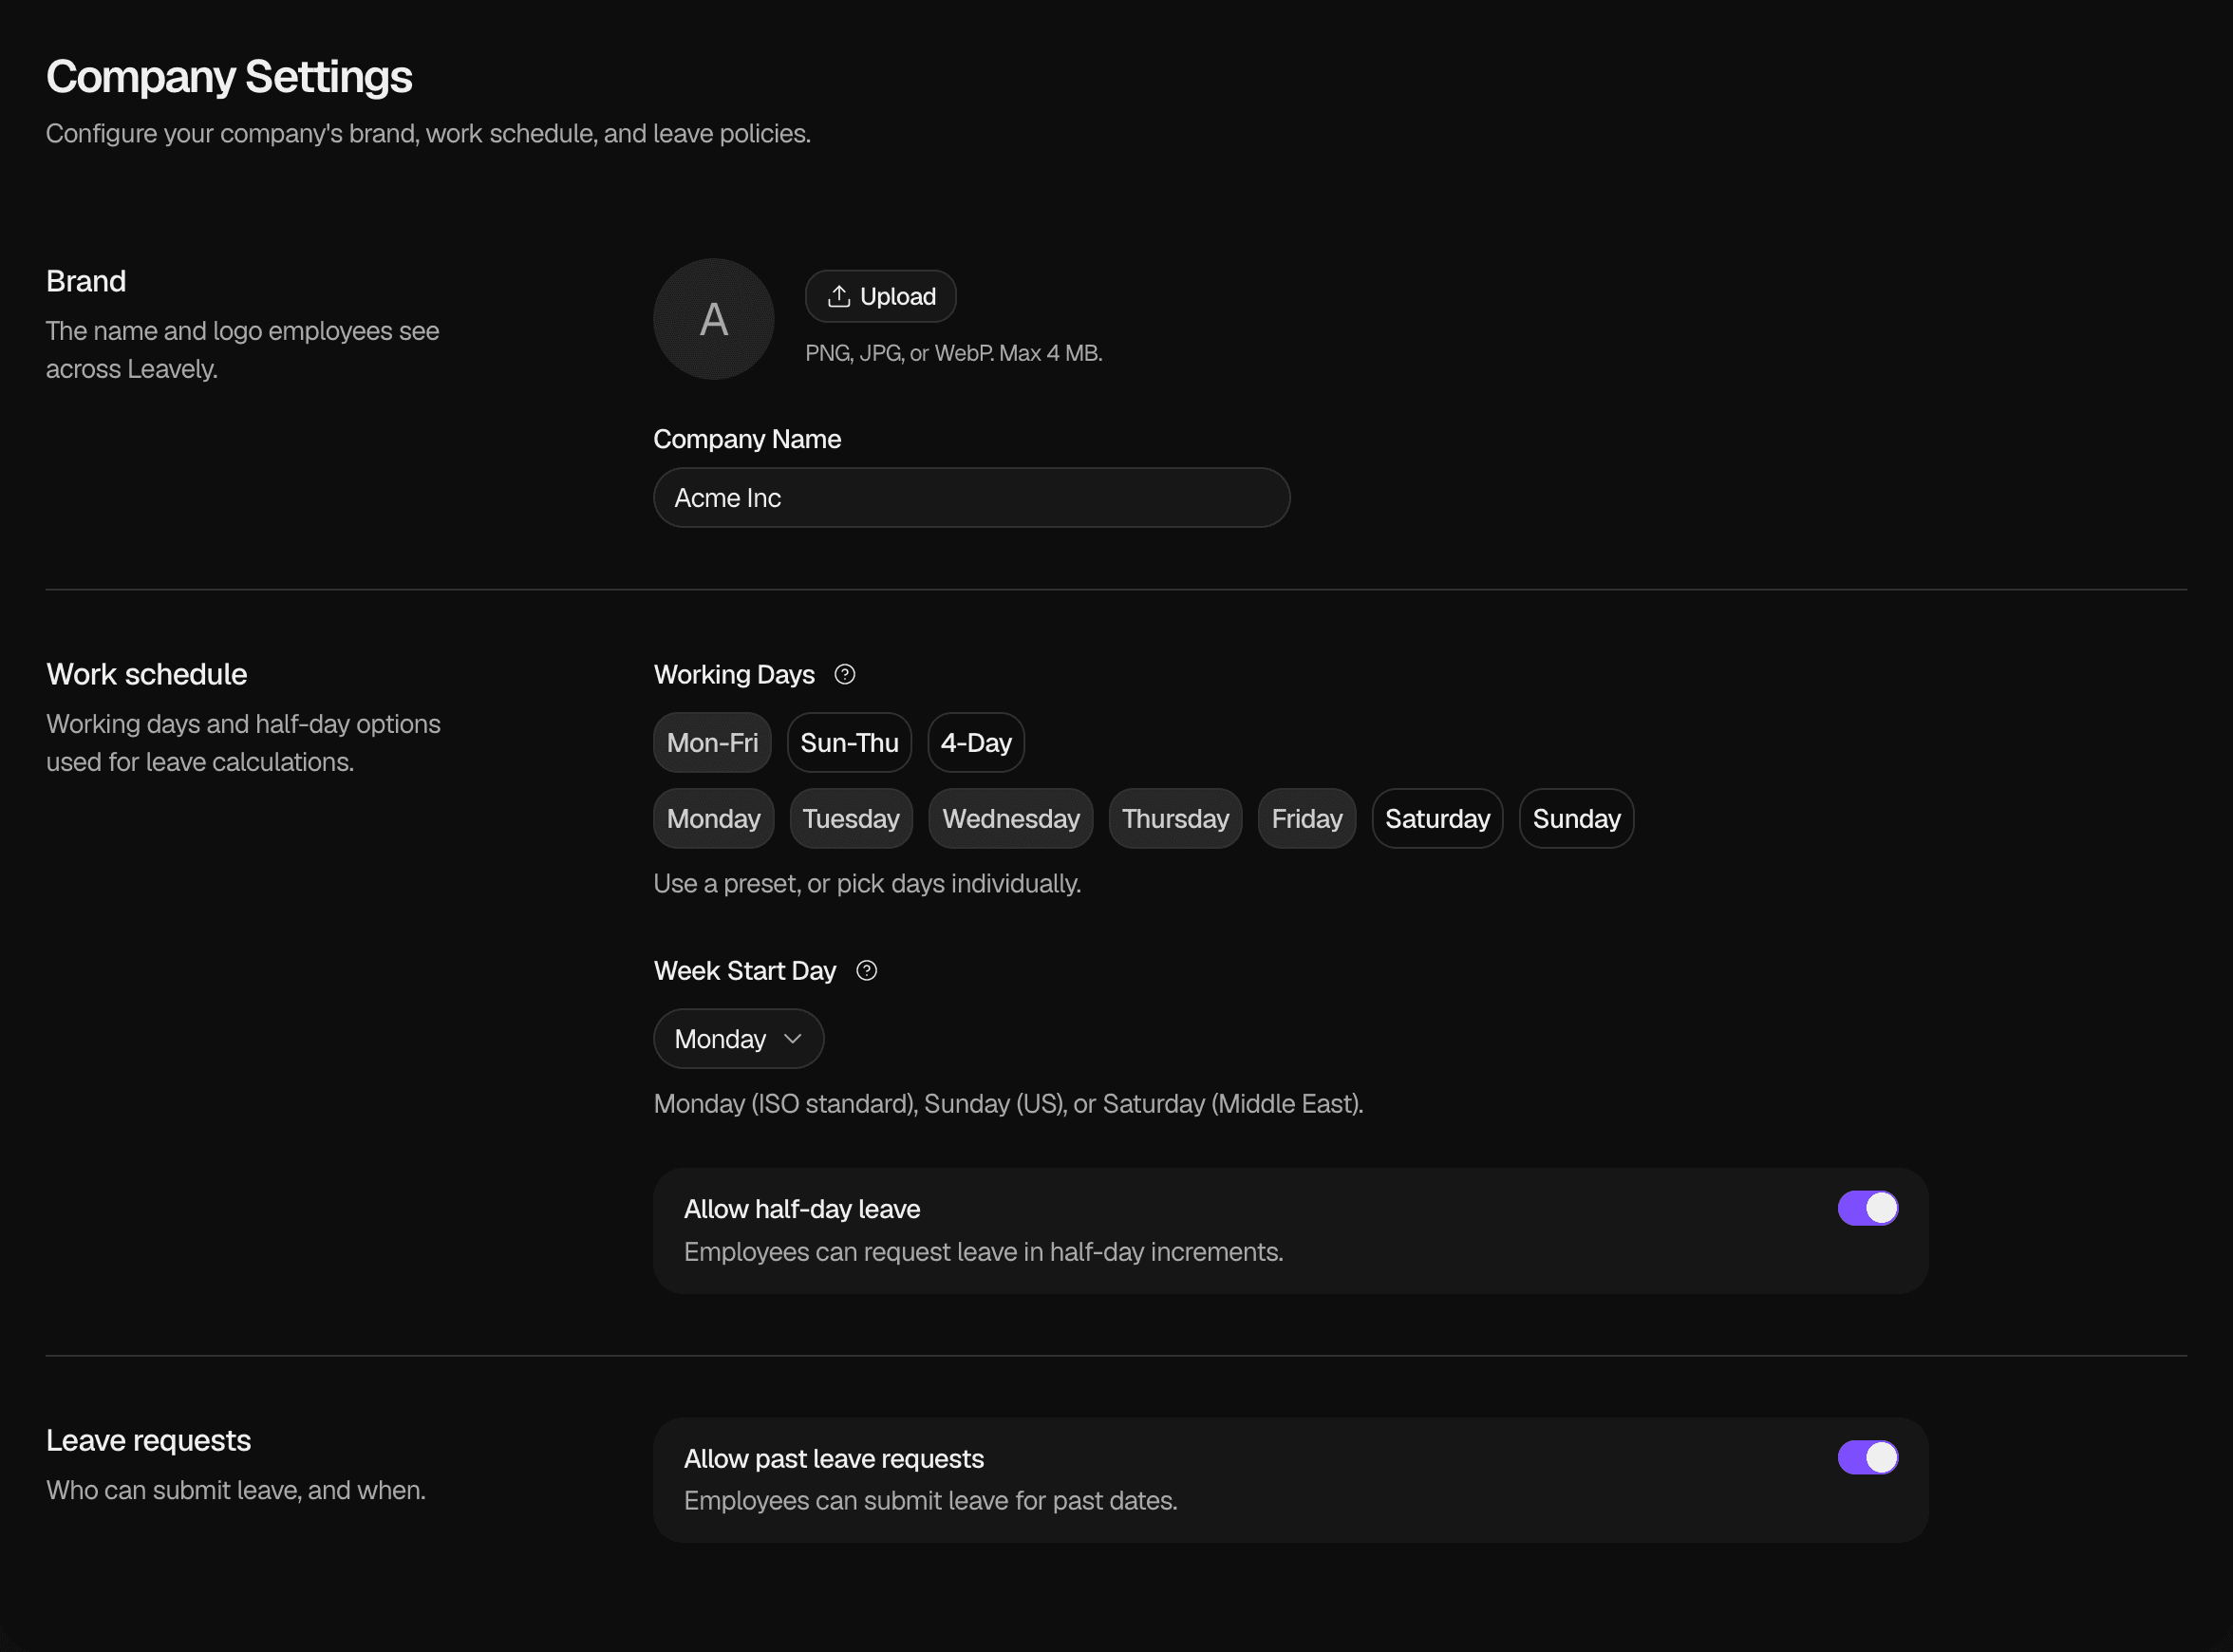Select the Sun-Thu working days preset
This screenshot has width=2233, height=1652.
(x=850, y=743)
